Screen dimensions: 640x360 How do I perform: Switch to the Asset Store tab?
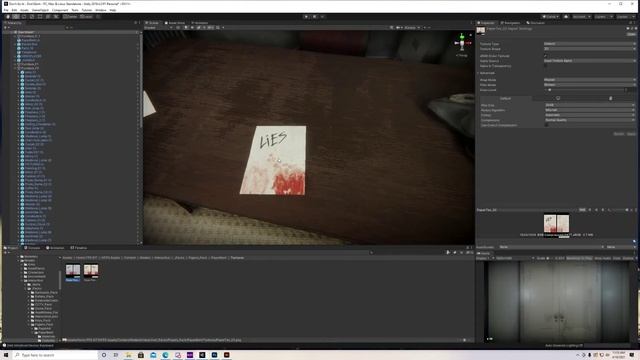(x=175, y=23)
